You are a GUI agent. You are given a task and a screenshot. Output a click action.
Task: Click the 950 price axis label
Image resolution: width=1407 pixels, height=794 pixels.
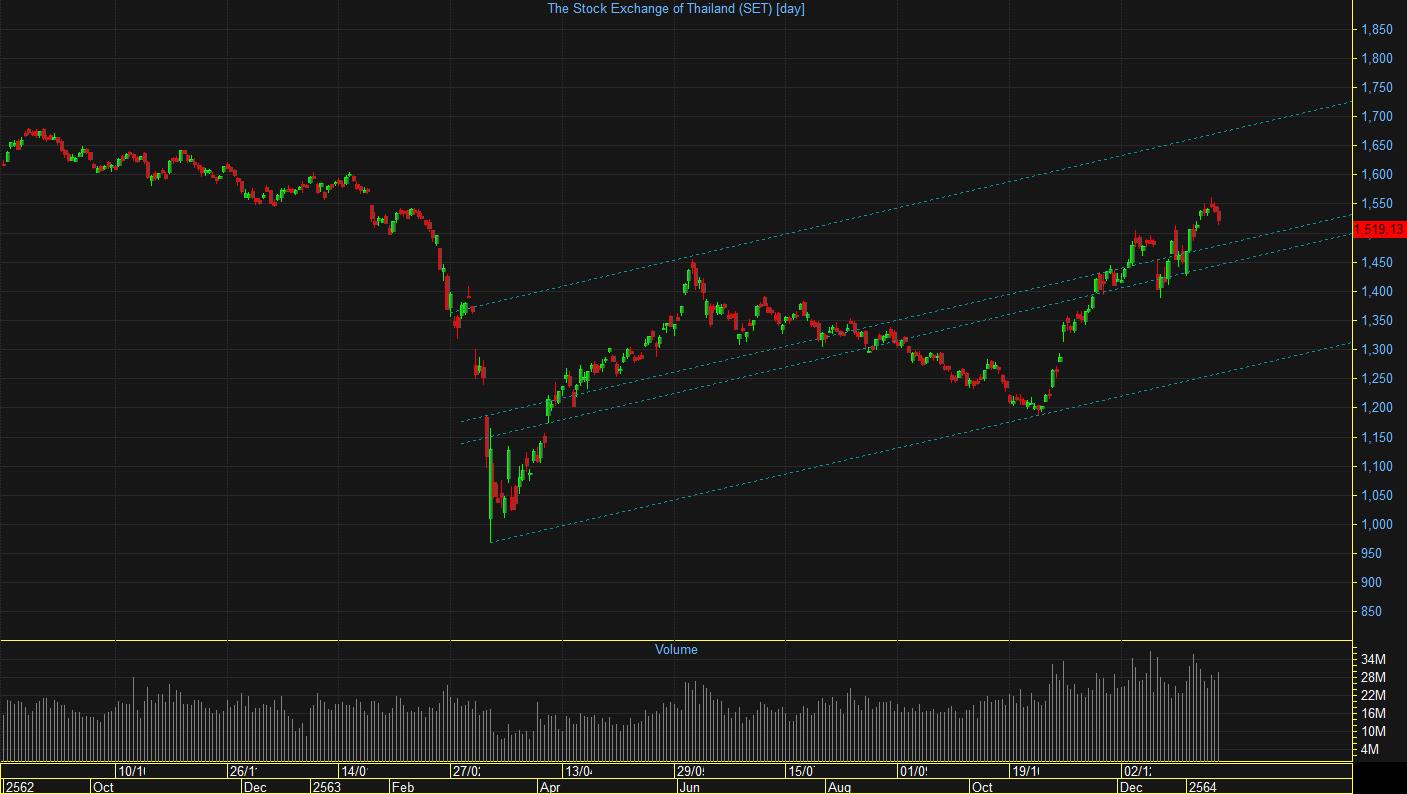[x=1372, y=554]
